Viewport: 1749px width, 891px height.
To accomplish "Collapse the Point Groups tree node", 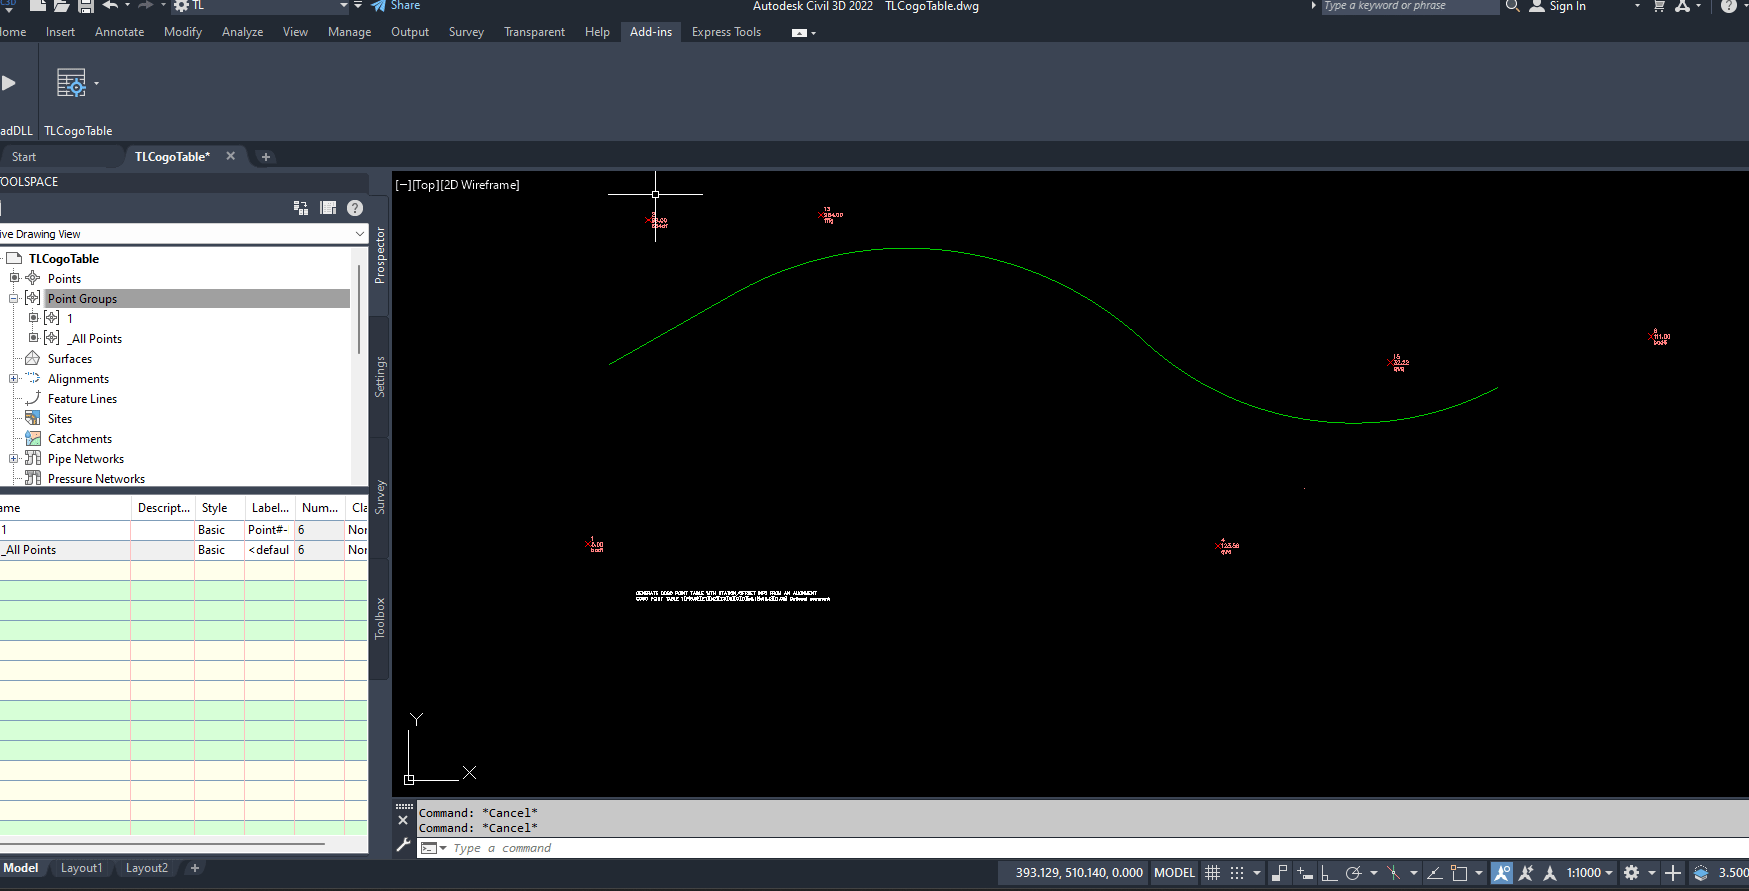I will click(x=14, y=298).
